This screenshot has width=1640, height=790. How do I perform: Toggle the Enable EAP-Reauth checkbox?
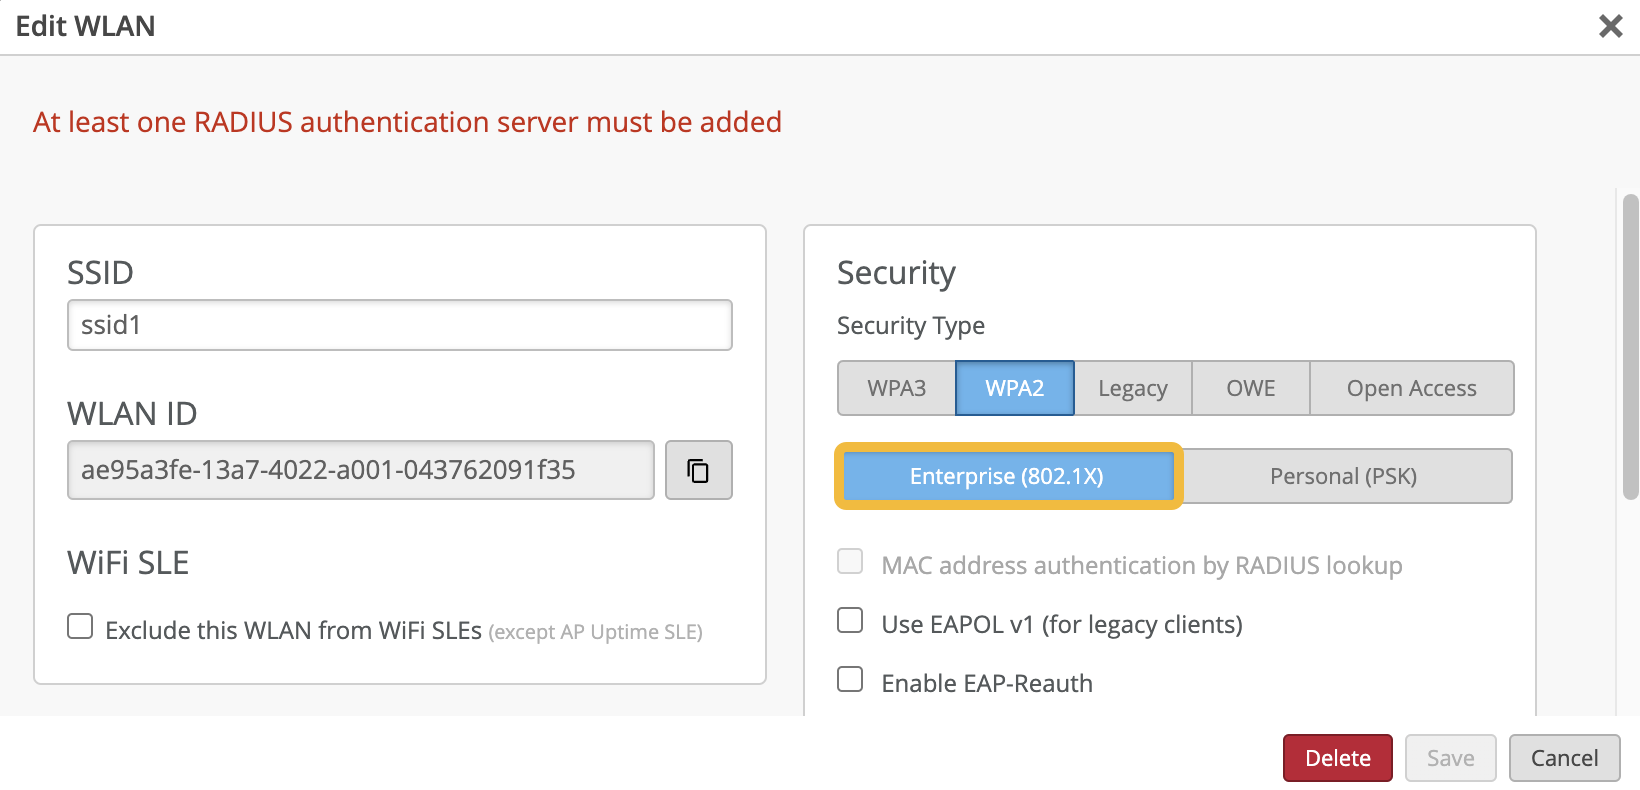click(x=850, y=680)
